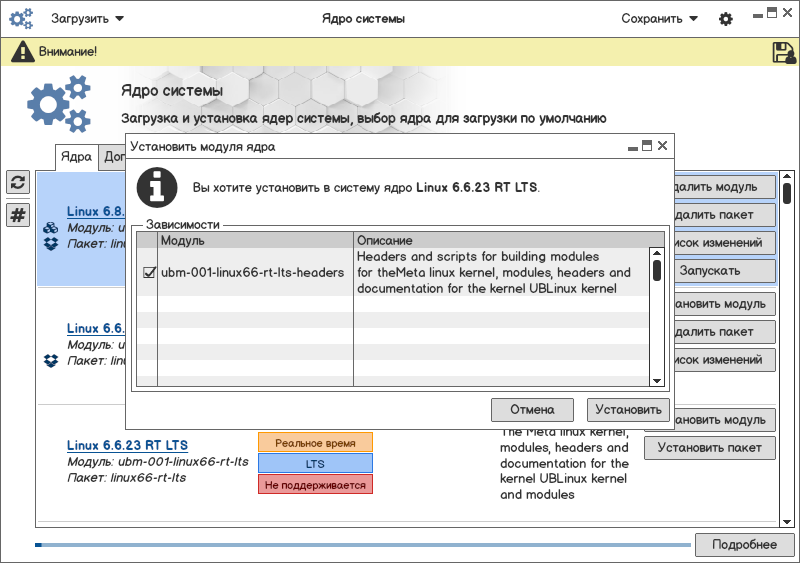Click the down arrow of the dependencies list scrollbar
This screenshot has width=800, height=563.
[x=657, y=380]
